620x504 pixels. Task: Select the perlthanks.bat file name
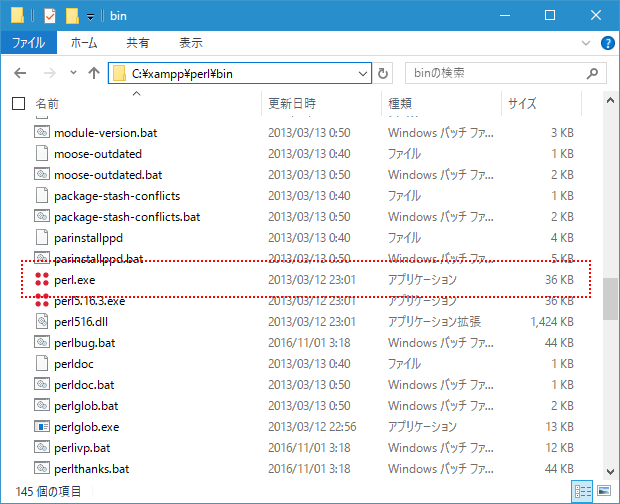click(92, 469)
